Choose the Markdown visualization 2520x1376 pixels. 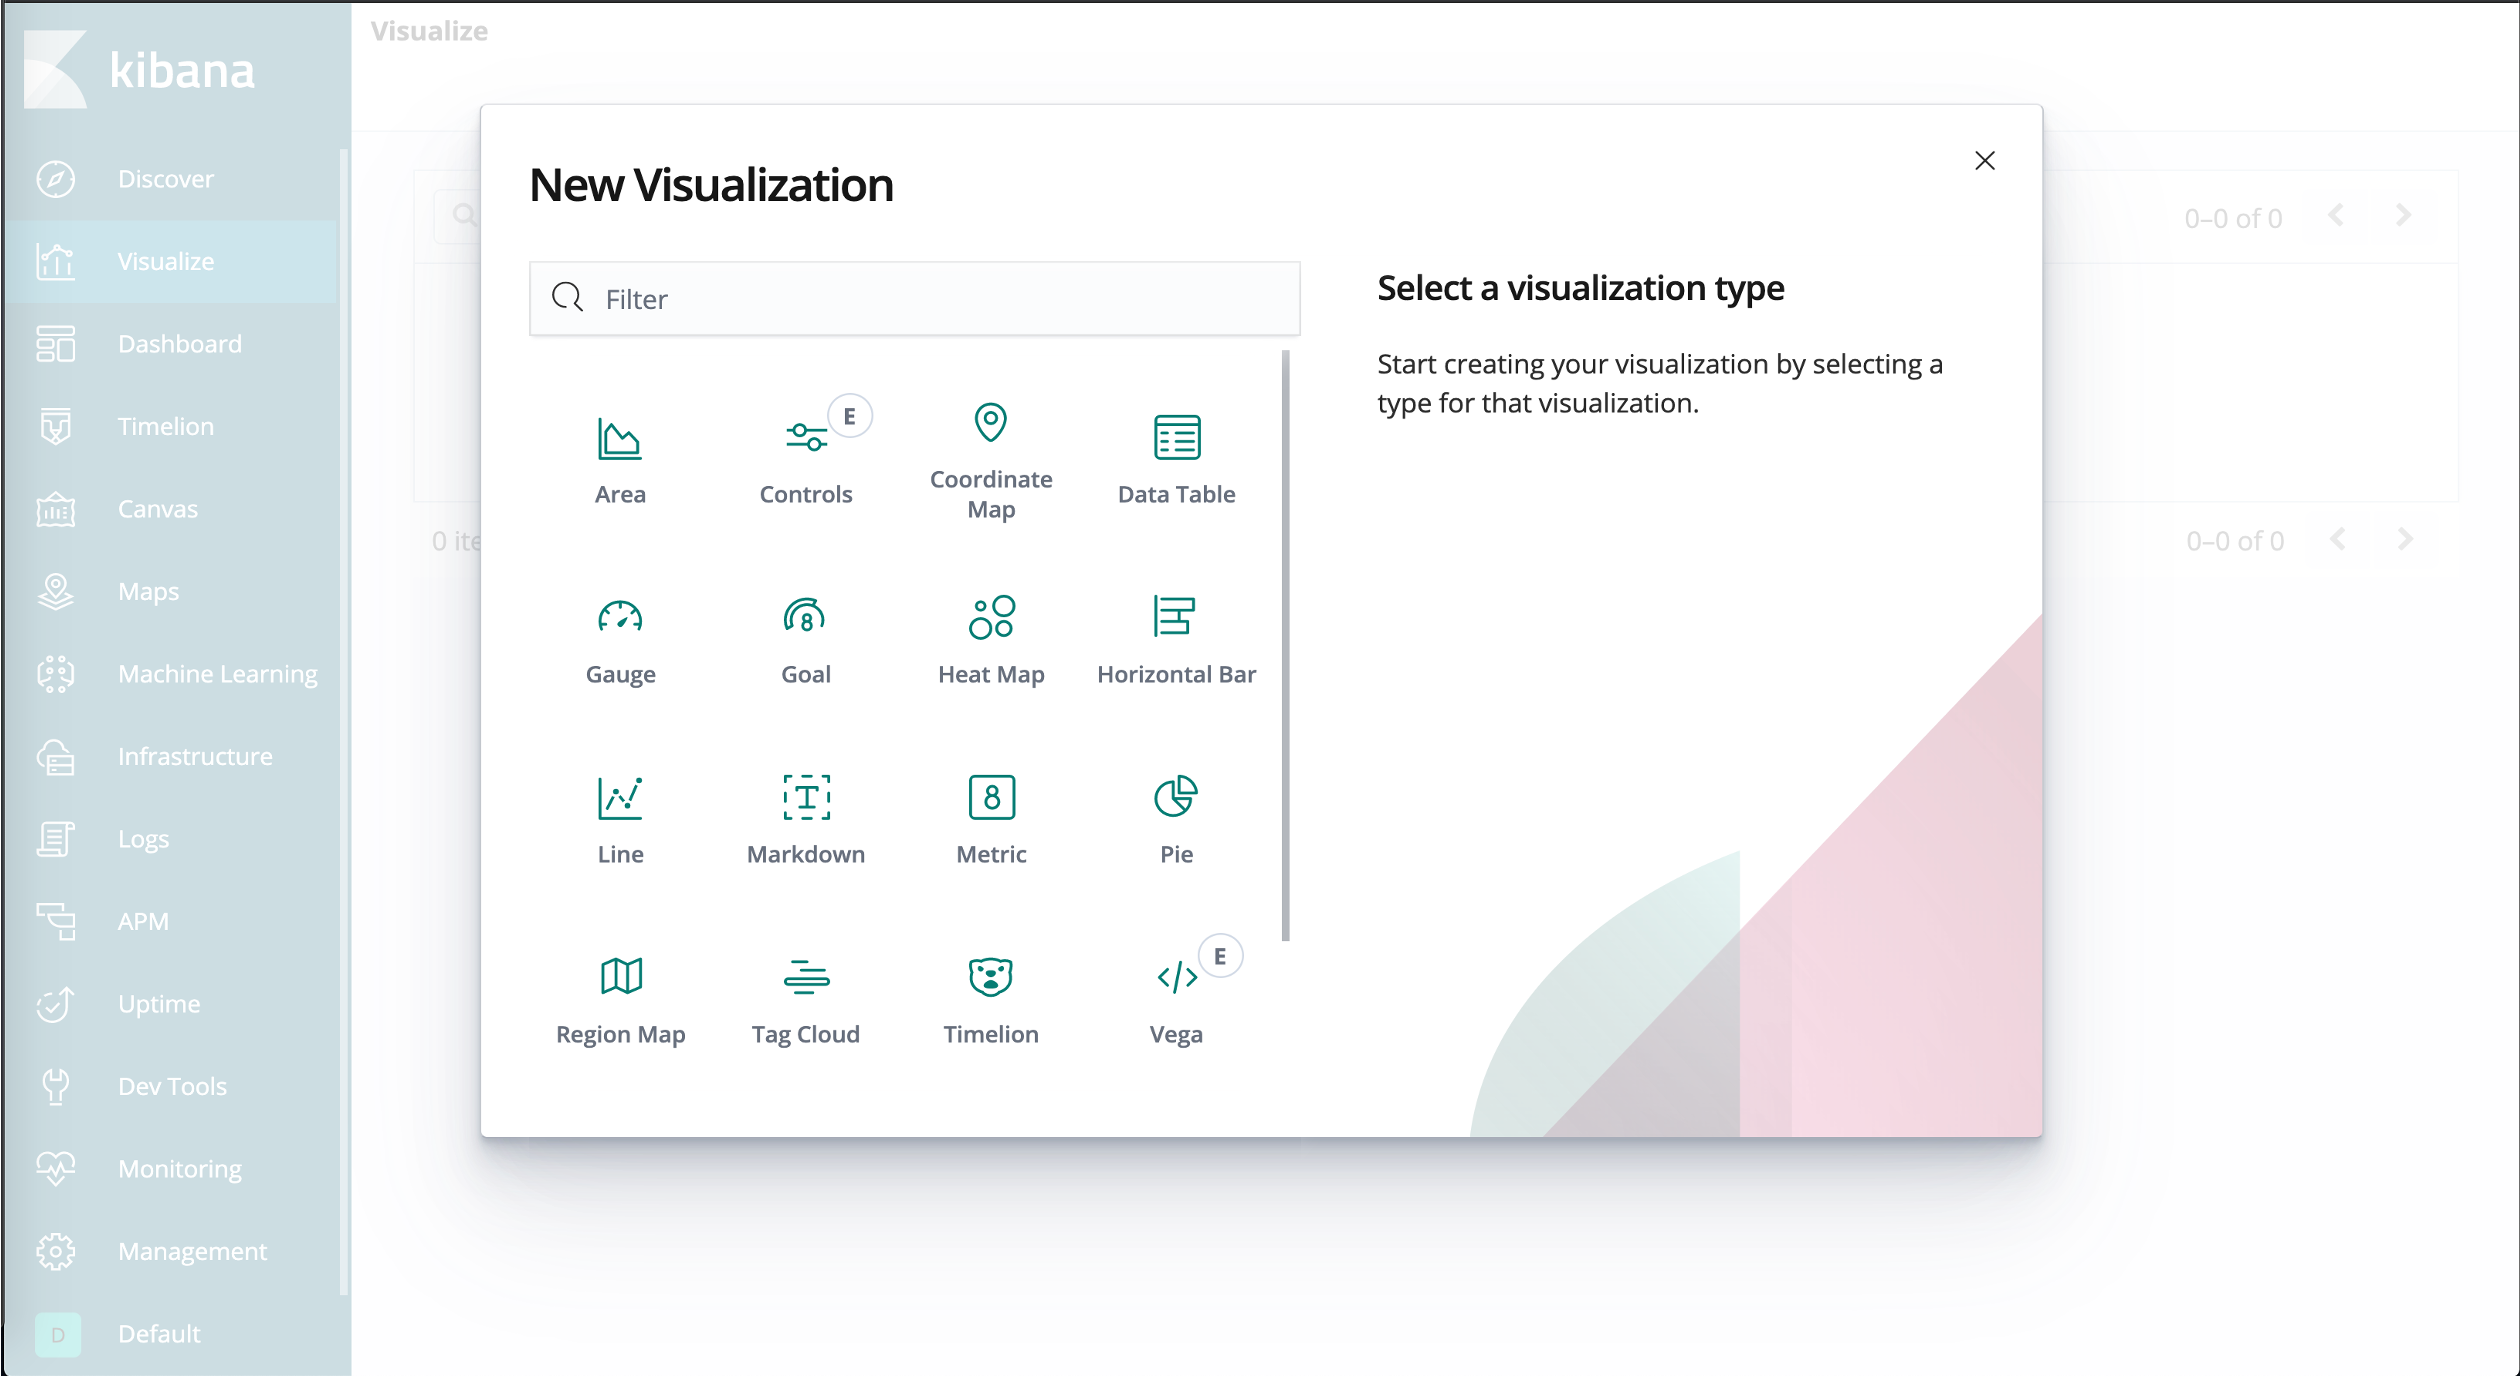click(x=806, y=820)
